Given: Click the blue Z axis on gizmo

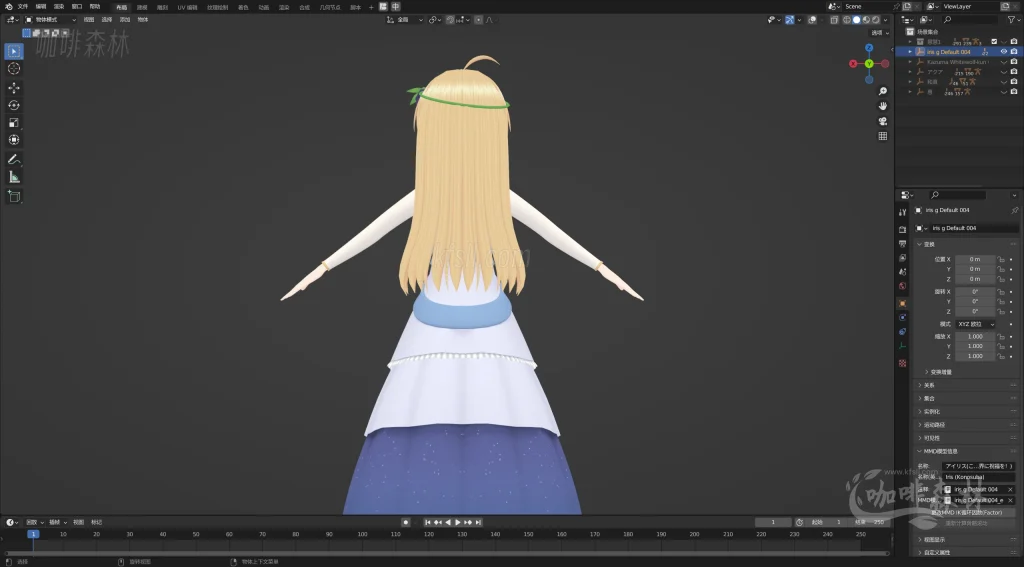Looking at the screenshot, I should [x=869, y=48].
